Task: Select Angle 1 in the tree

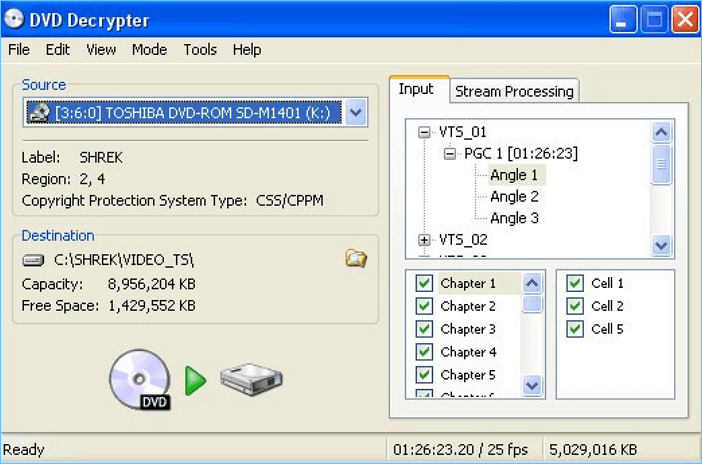Action: point(516,175)
